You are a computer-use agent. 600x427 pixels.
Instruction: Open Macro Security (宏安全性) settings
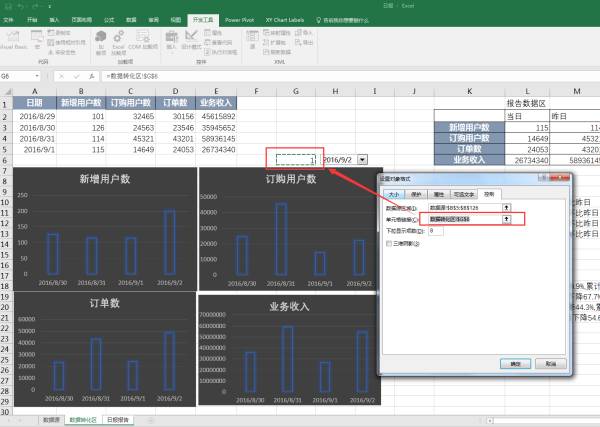61,52
